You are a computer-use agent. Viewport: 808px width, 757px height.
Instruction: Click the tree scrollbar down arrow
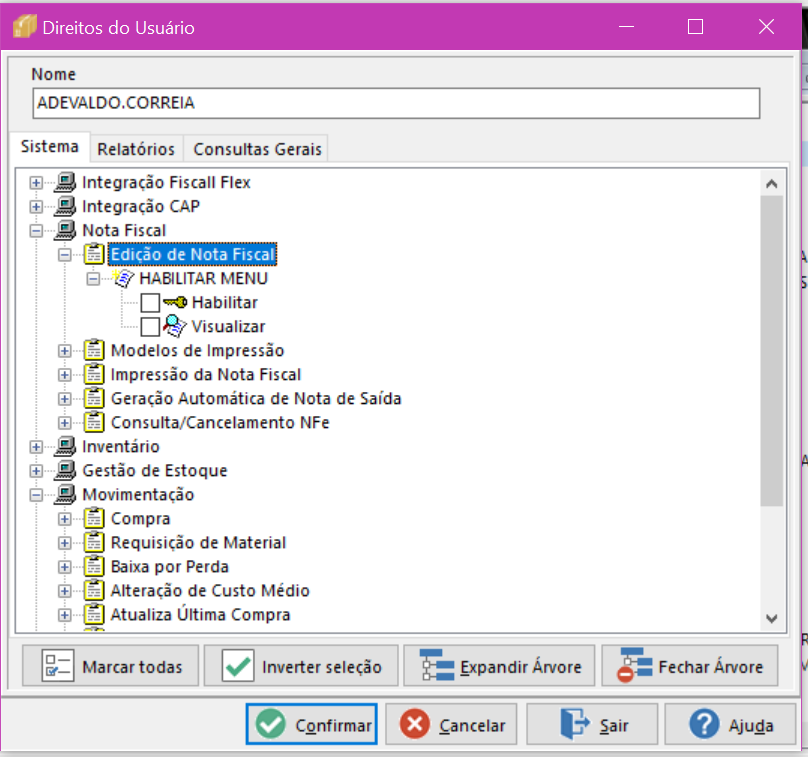coord(771,618)
